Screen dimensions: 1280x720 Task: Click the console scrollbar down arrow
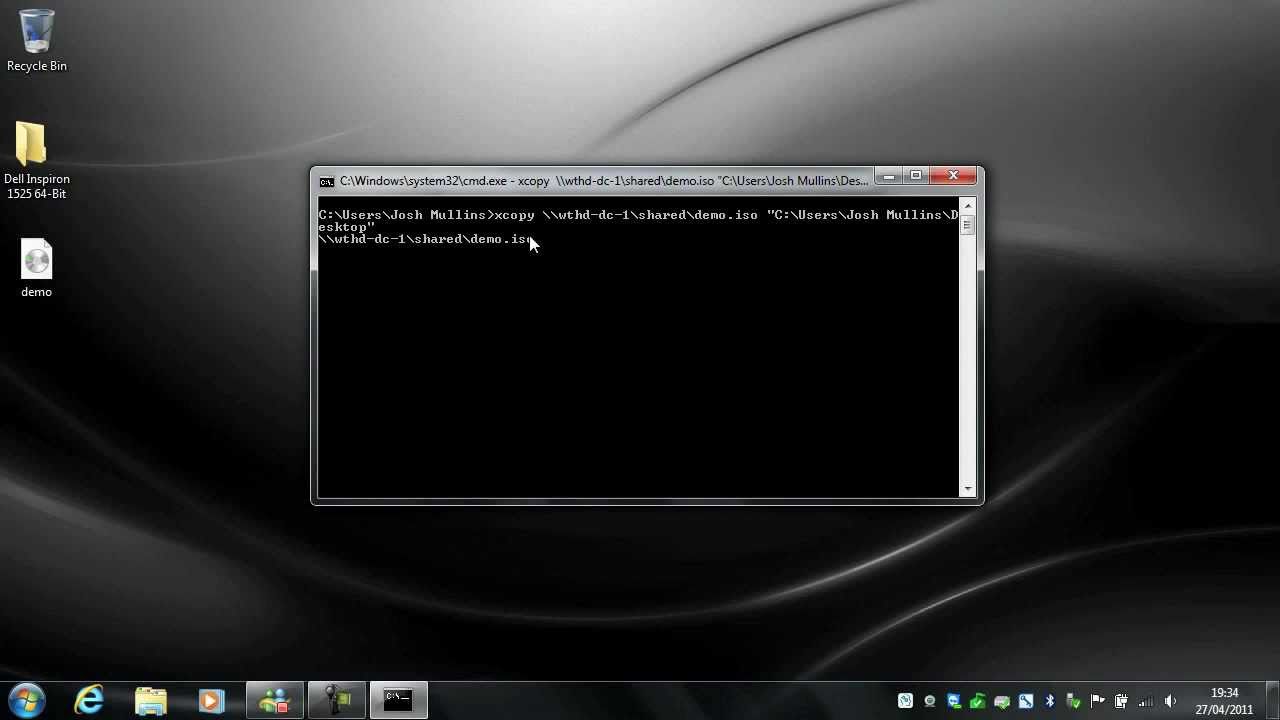(x=967, y=489)
